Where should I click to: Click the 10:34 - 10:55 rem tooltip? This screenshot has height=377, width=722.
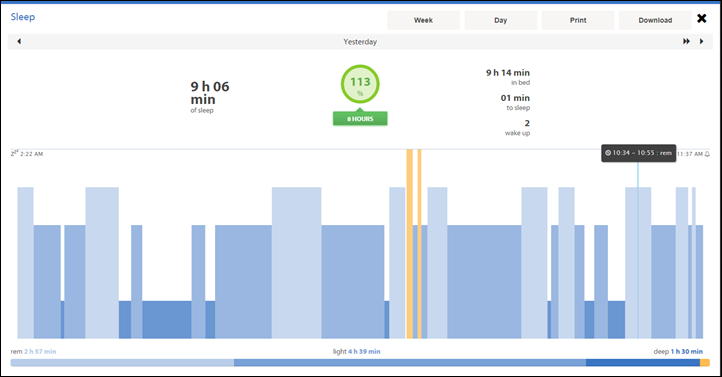pyautogui.click(x=639, y=153)
